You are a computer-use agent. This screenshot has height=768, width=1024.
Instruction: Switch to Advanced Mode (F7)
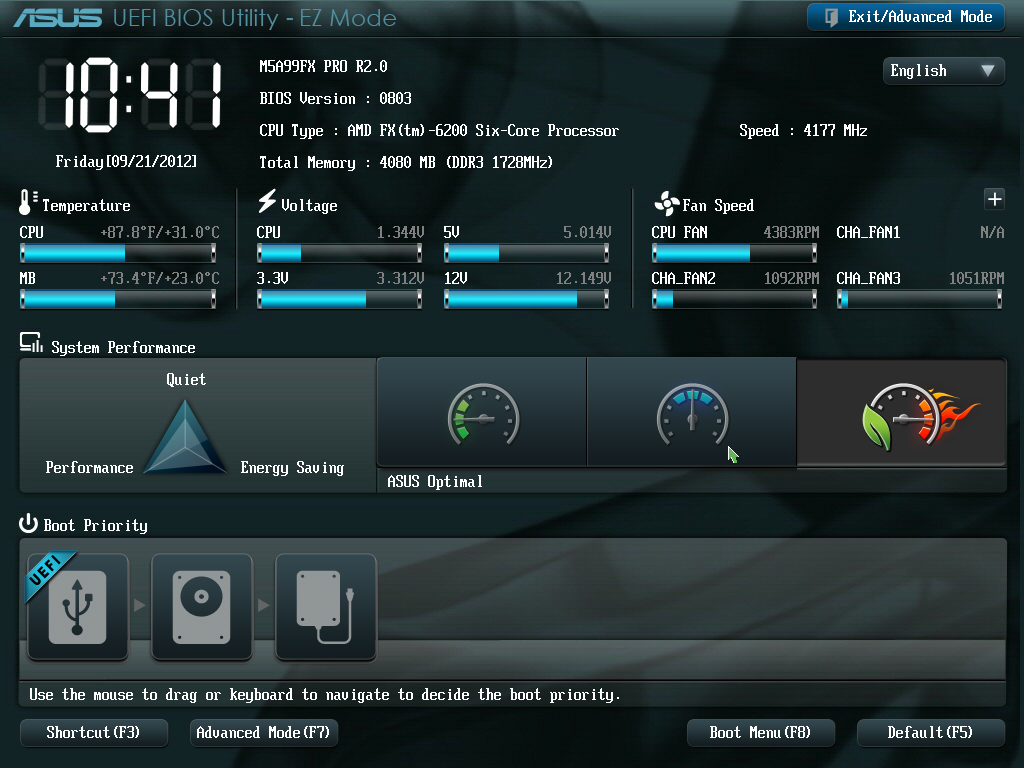click(x=263, y=733)
